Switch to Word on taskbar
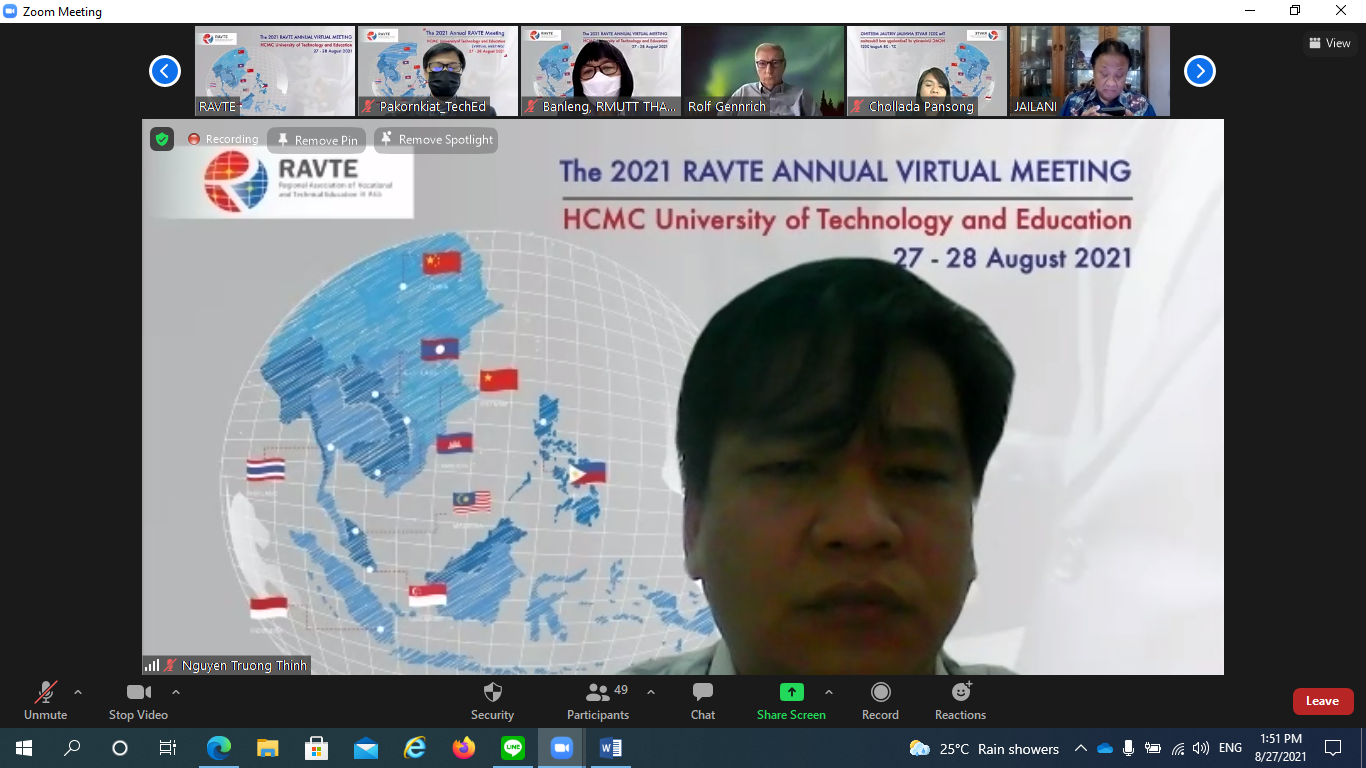The image size is (1366, 768). coord(611,748)
